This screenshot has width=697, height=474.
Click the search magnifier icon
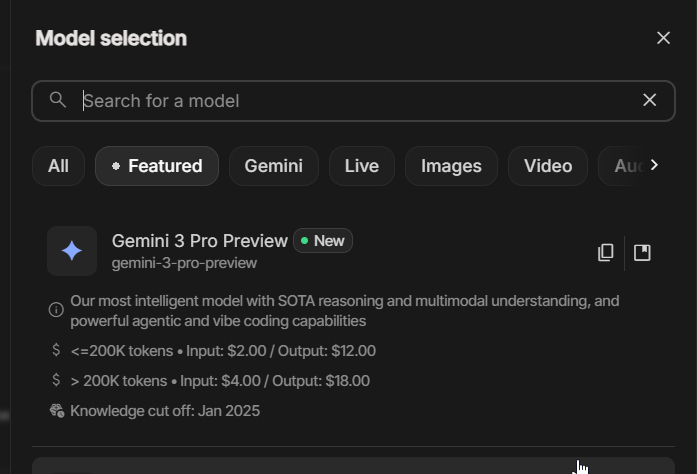pyautogui.click(x=58, y=100)
